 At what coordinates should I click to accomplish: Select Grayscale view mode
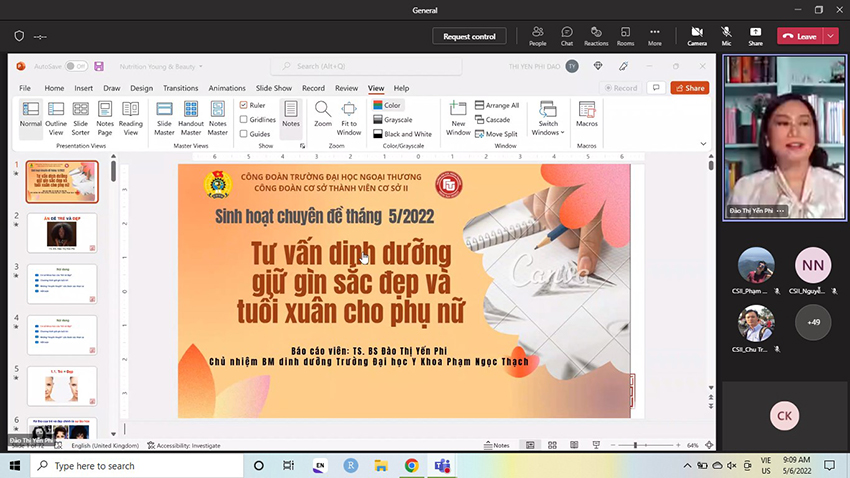(x=393, y=119)
